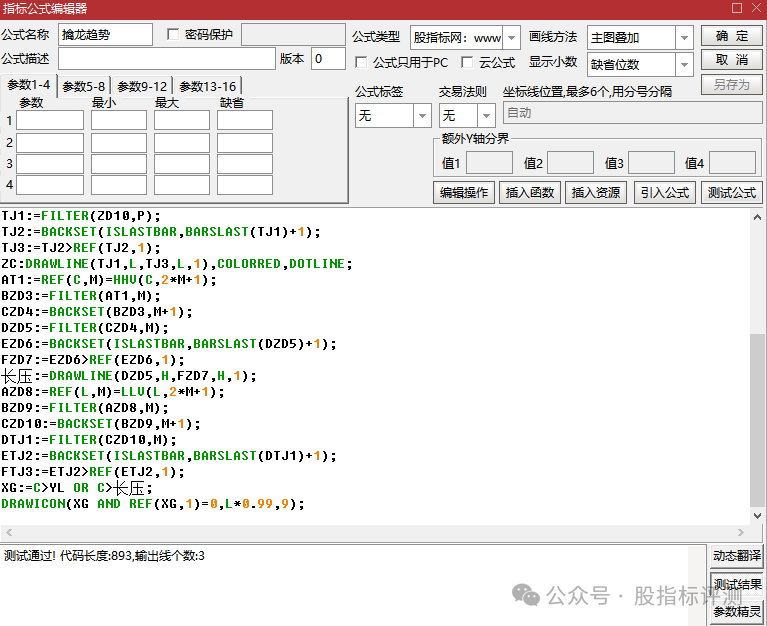Click the code editor scroll-up arrow
The width and height of the screenshot is (767, 626).
[757, 216]
